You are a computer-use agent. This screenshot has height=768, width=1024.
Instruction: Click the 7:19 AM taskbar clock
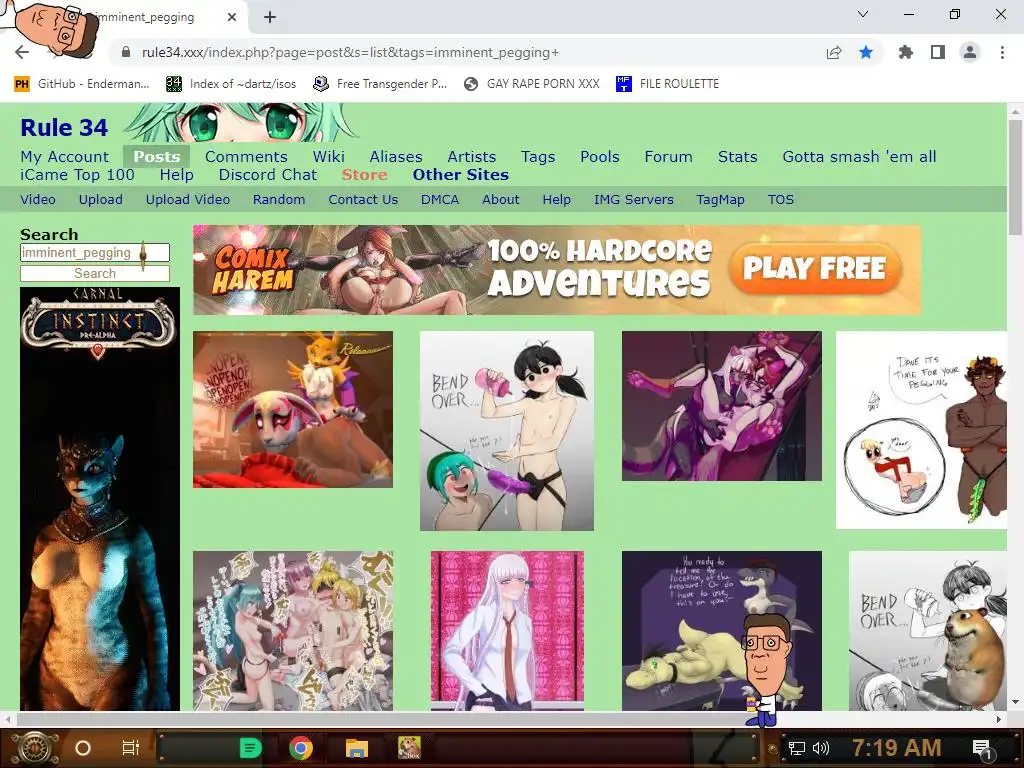[x=896, y=748]
